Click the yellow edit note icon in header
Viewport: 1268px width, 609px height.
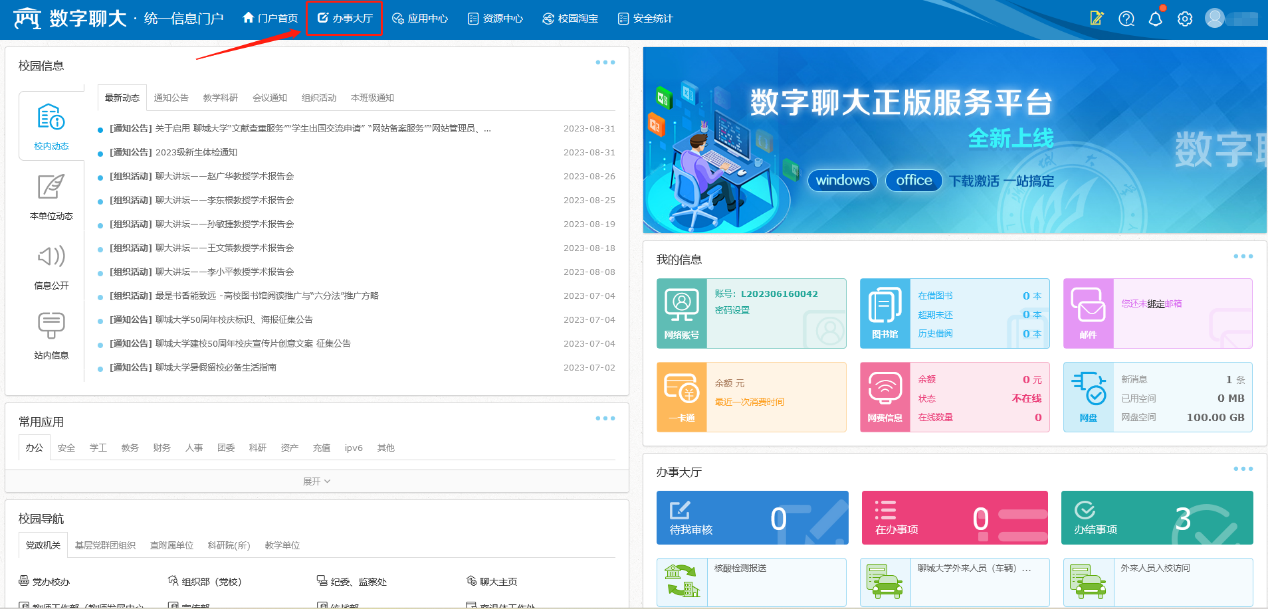1097,19
